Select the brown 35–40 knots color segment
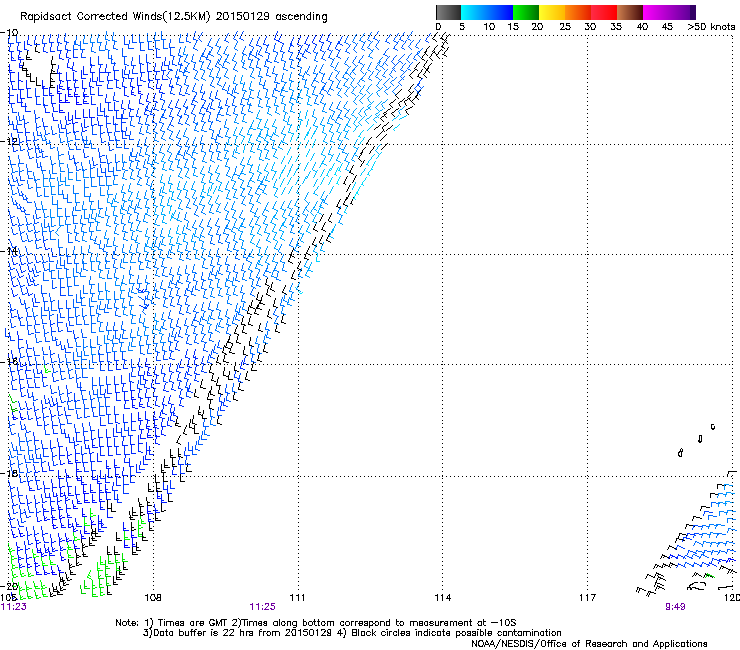Screen dimensions: 740x650 pos(630,12)
